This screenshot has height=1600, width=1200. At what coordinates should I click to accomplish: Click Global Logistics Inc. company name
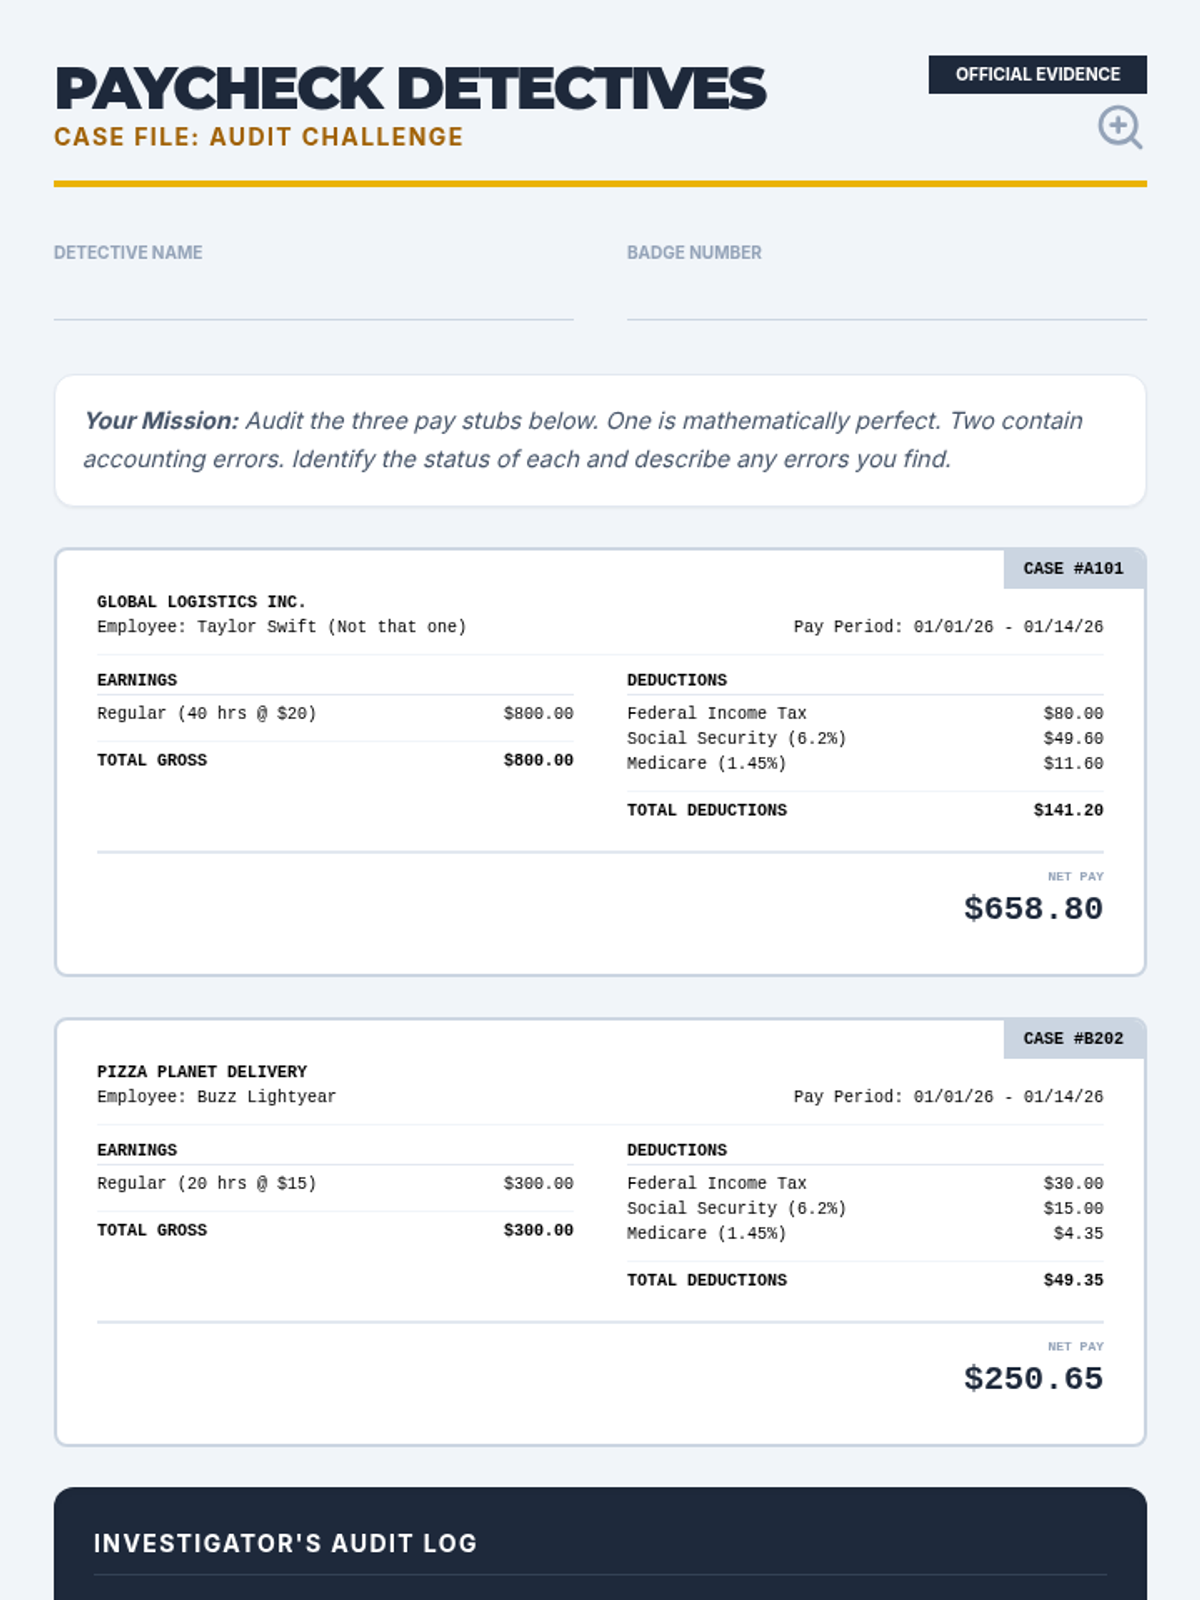(201, 602)
